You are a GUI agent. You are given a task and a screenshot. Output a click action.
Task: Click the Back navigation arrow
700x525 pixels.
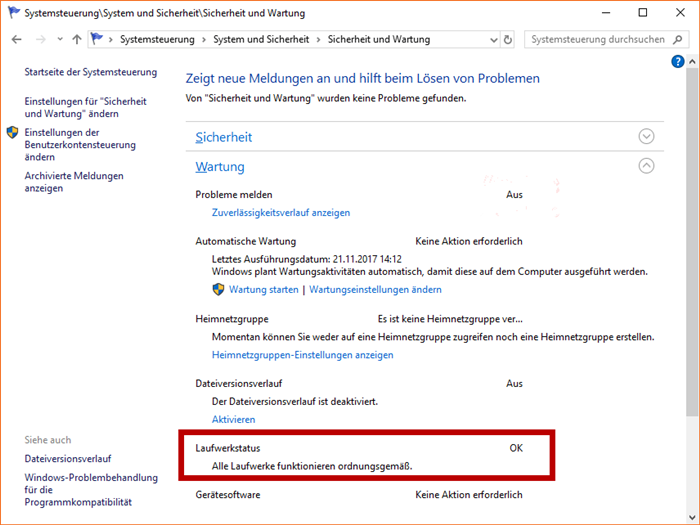click(17, 39)
